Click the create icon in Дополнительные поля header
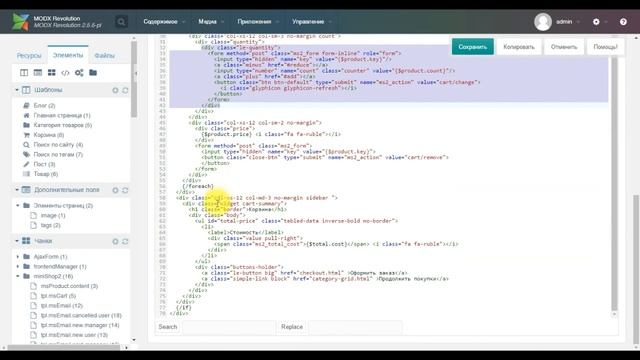 pyautogui.click(x=116, y=190)
